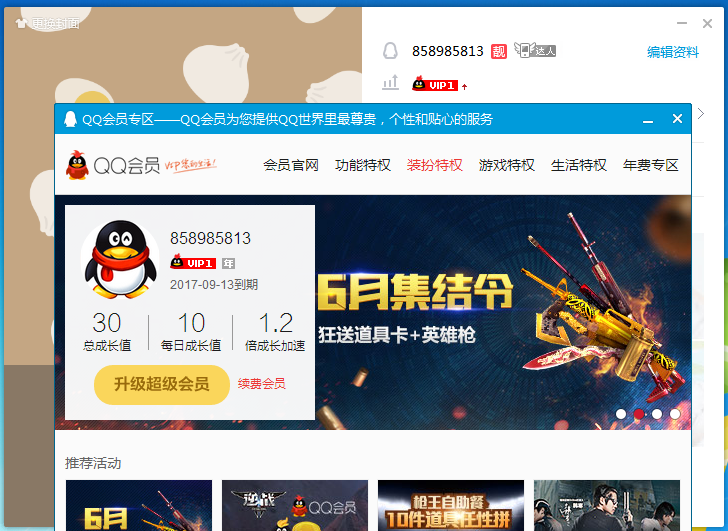Click the 858985813 number in profile window
The image size is (728, 531).
(448, 51)
